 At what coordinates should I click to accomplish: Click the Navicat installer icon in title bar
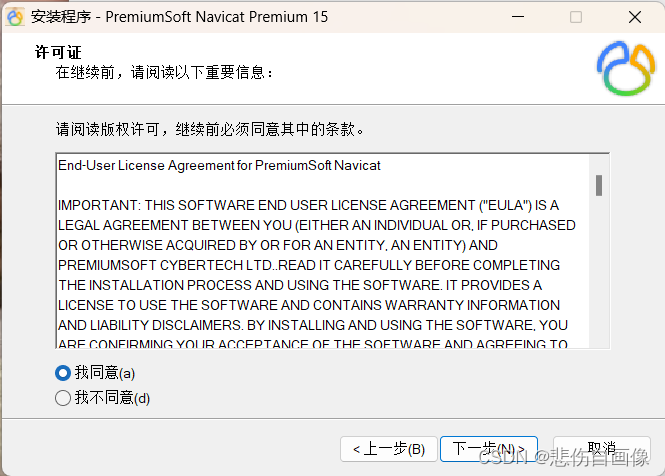[x=15, y=17]
